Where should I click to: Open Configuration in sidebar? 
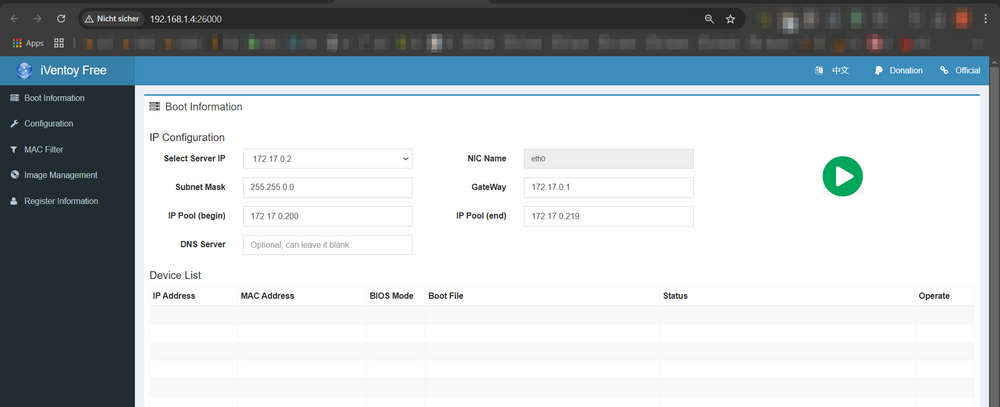[x=48, y=124]
